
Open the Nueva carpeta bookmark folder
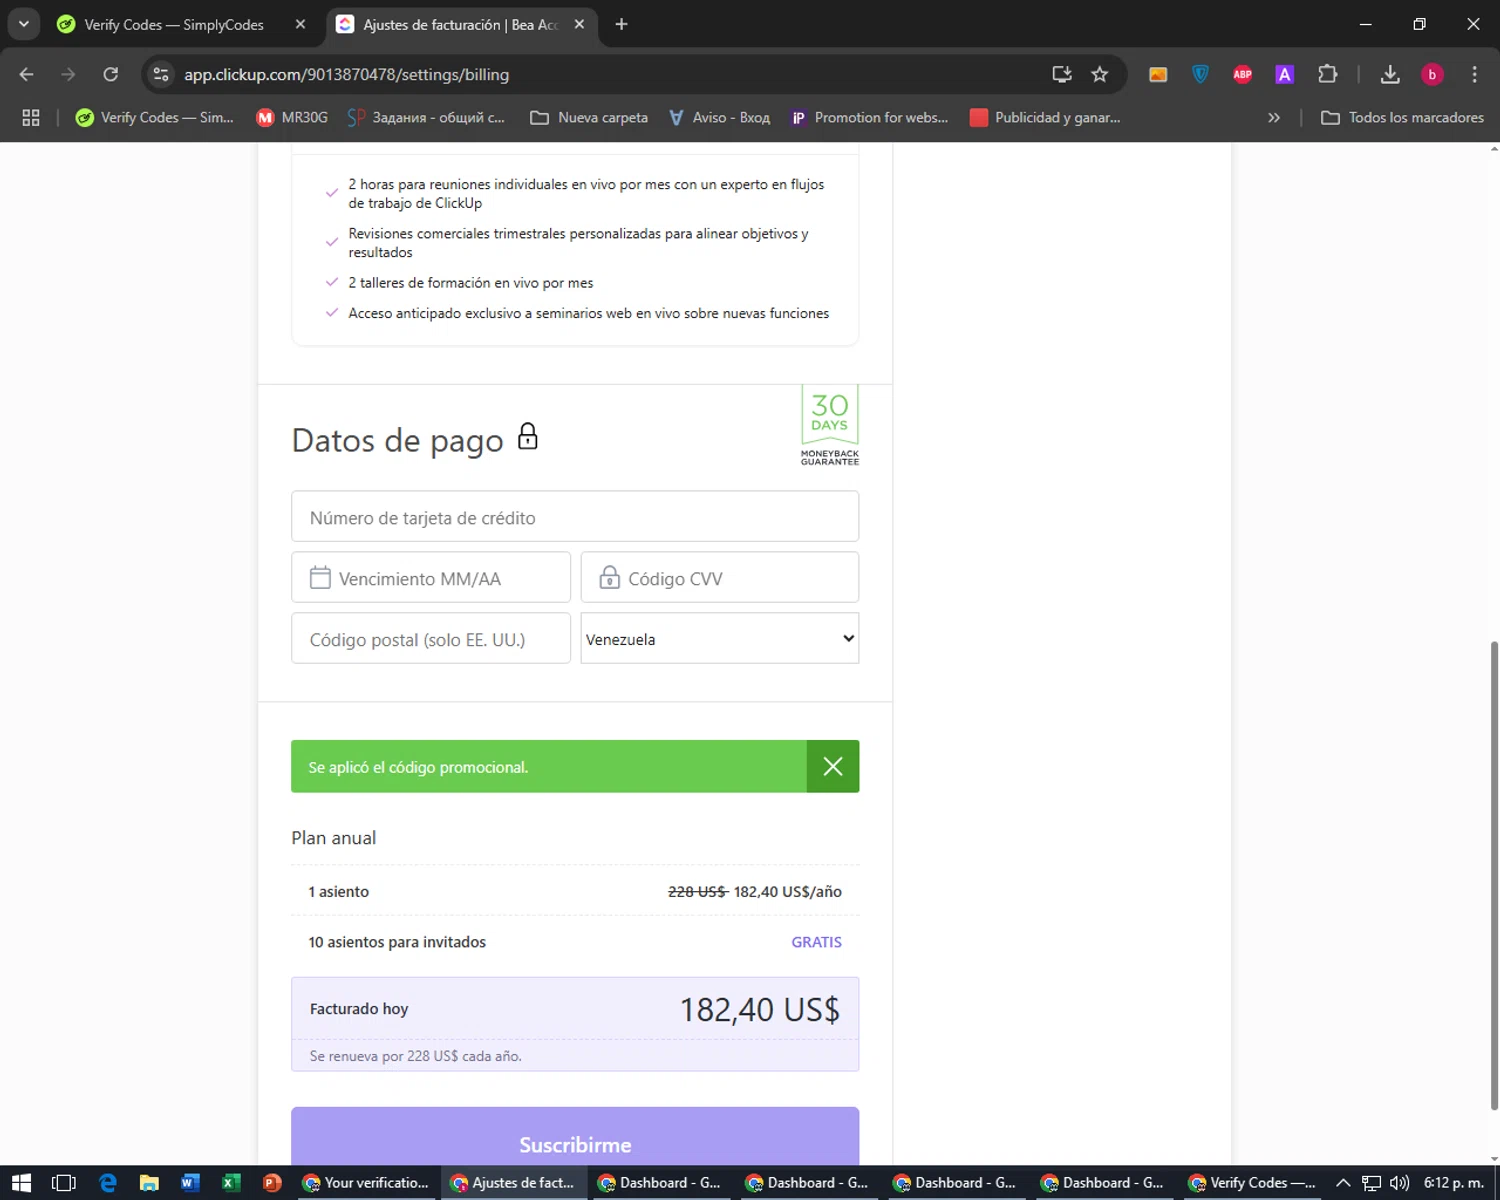pyautogui.click(x=589, y=117)
